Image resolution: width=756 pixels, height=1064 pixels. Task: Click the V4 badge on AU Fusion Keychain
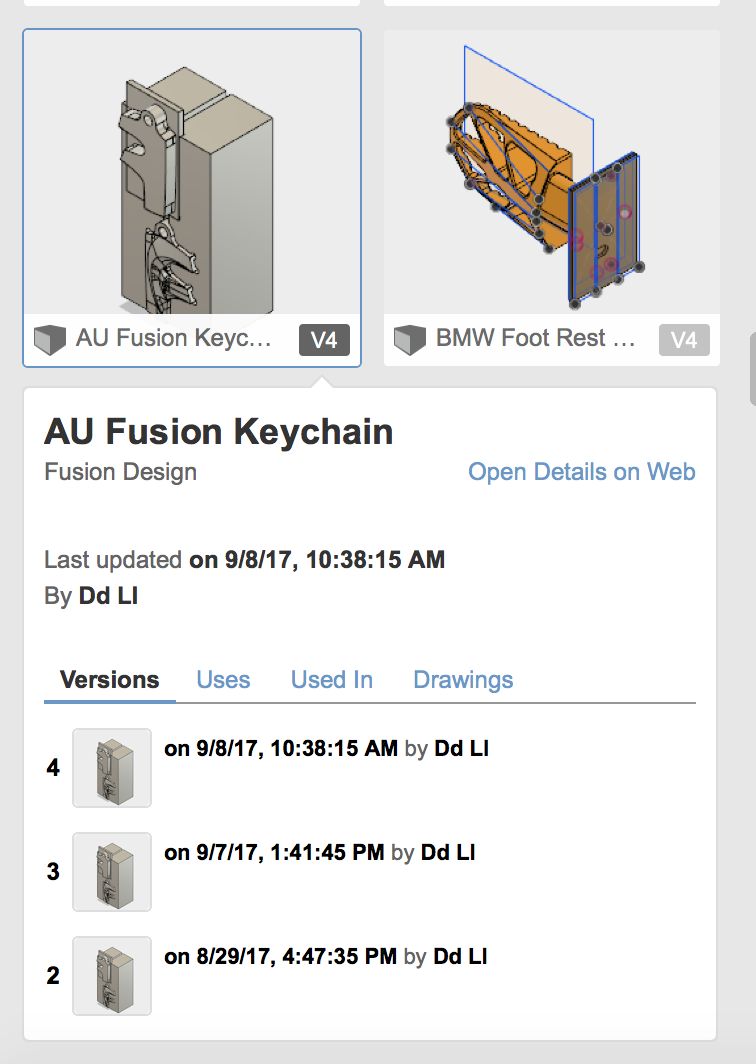pos(324,340)
